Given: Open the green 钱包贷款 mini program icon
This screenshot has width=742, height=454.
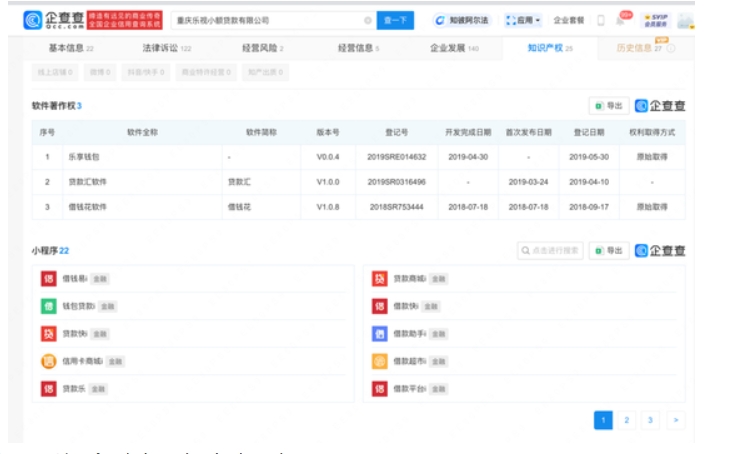Looking at the screenshot, I should click(48, 306).
